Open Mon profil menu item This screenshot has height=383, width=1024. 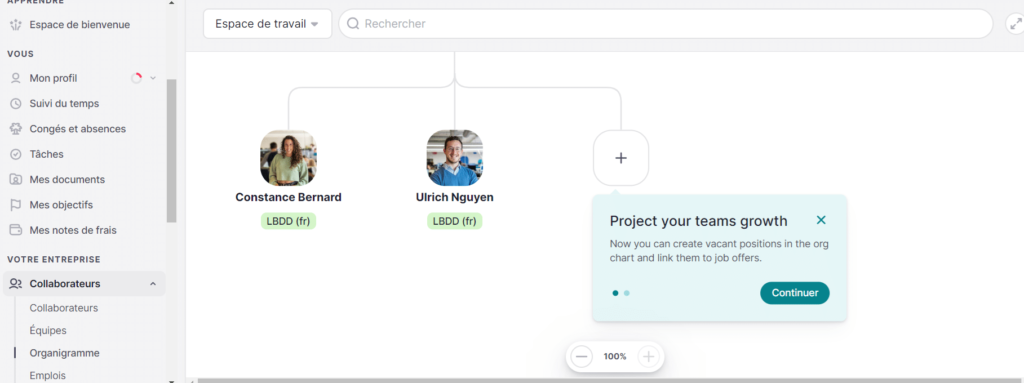click(53, 78)
